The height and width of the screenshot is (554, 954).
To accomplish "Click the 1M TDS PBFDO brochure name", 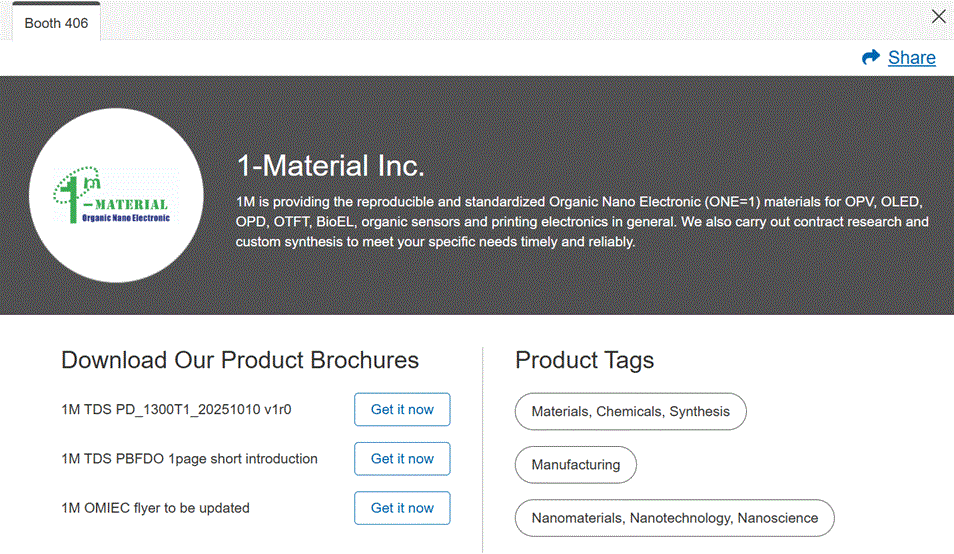I will click(189, 459).
